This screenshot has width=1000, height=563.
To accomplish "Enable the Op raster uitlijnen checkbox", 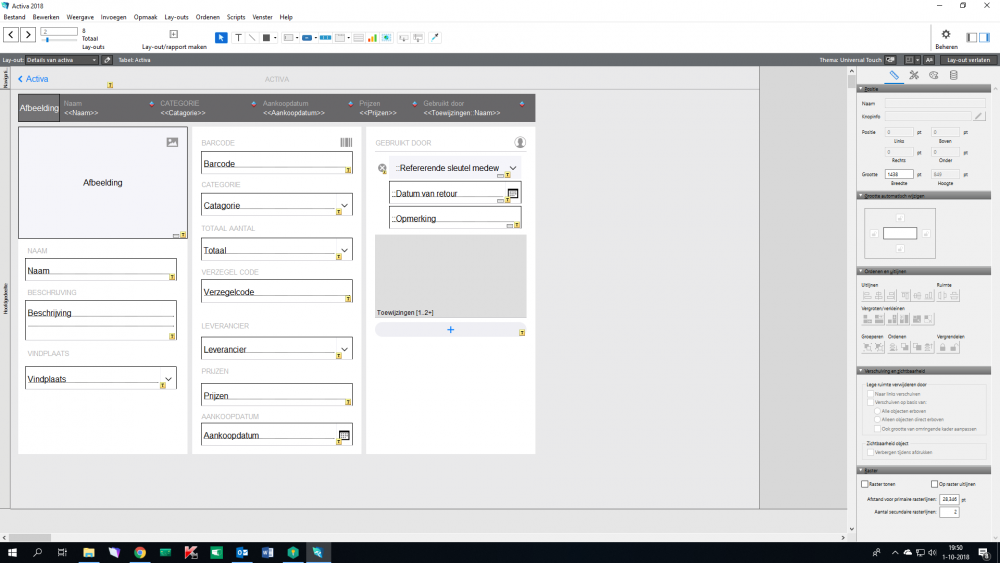I will coord(933,484).
